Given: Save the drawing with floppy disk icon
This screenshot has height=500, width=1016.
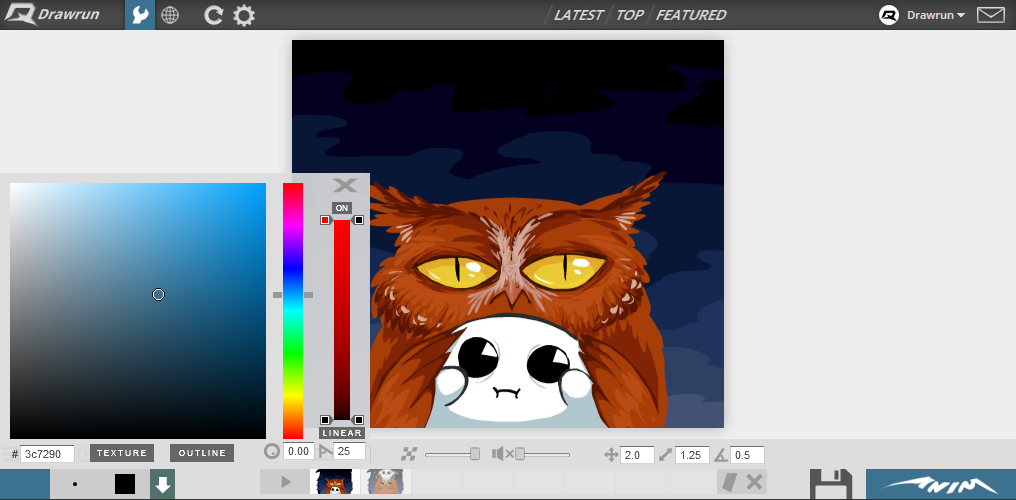Looking at the screenshot, I should point(831,484).
